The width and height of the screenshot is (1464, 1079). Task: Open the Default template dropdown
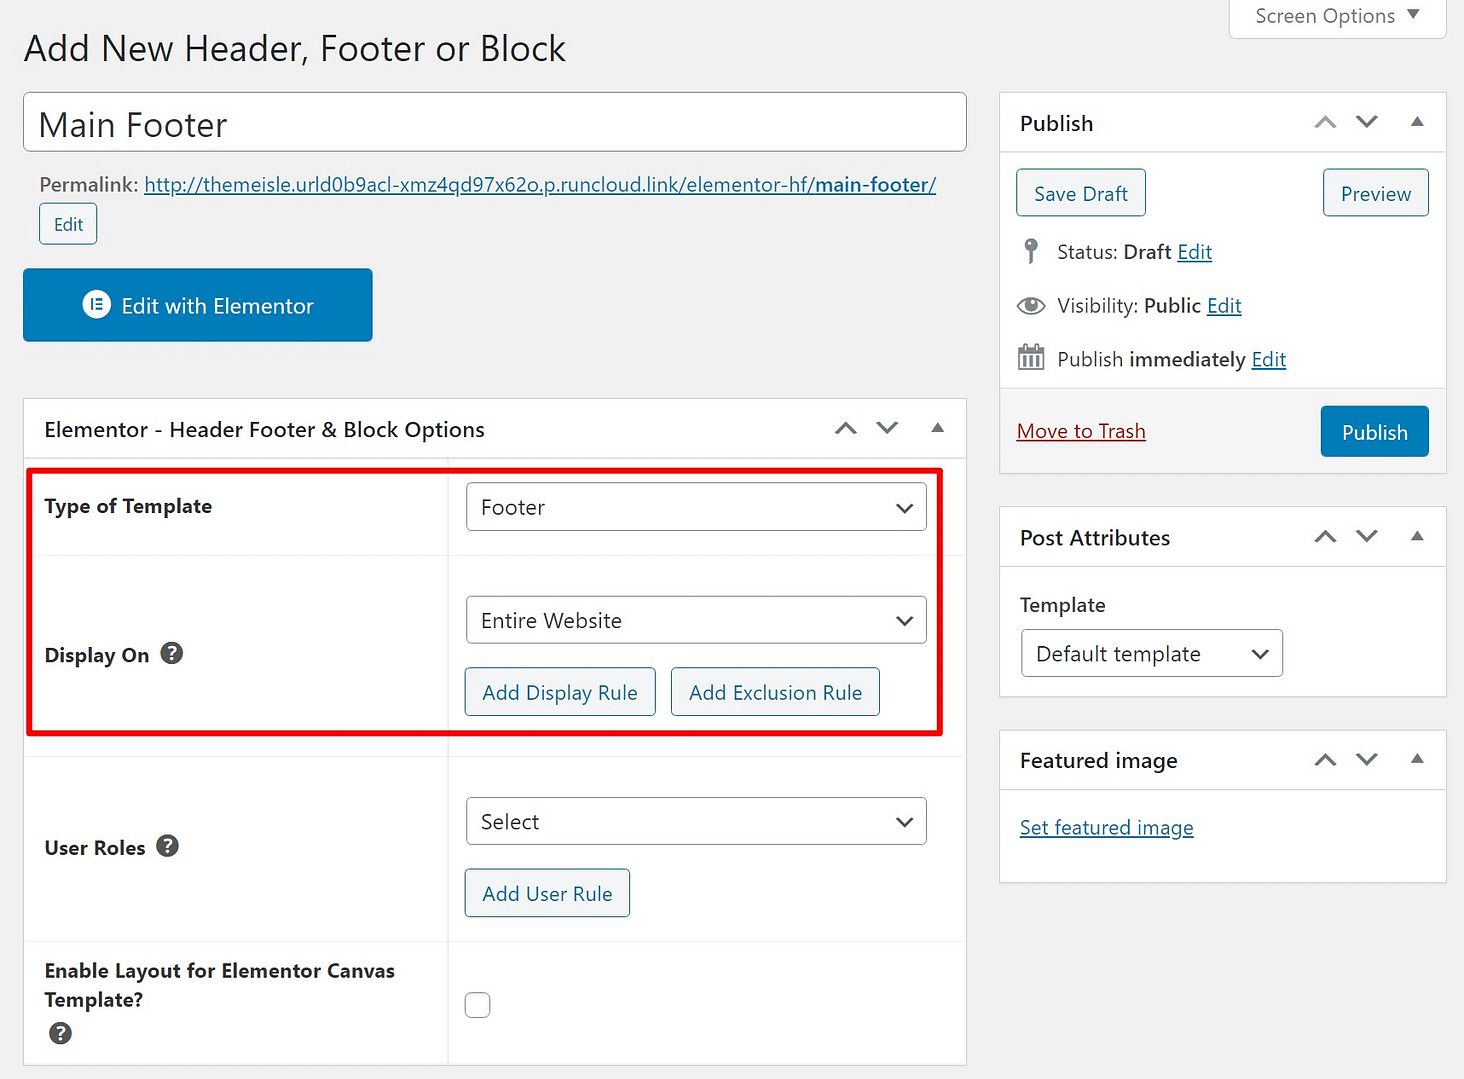point(1150,653)
